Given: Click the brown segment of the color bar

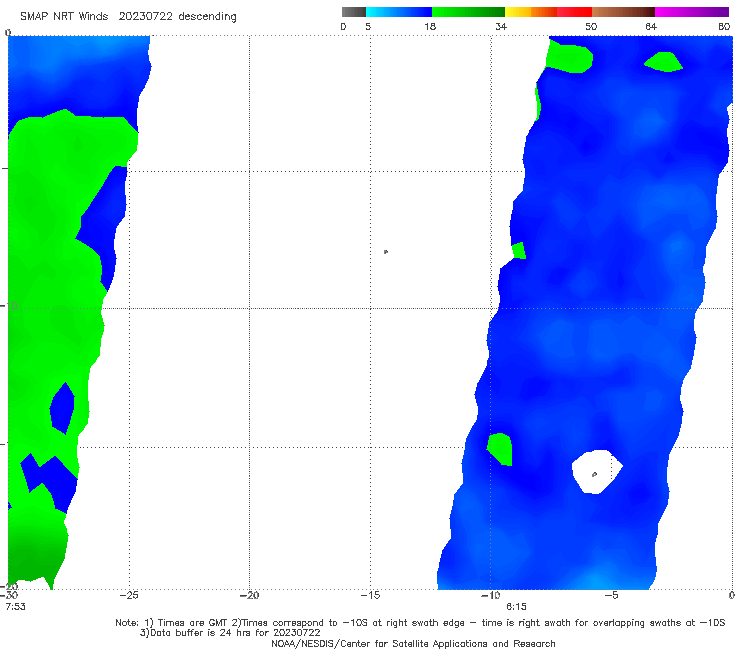Looking at the screenshot, I should pos(623,12).
